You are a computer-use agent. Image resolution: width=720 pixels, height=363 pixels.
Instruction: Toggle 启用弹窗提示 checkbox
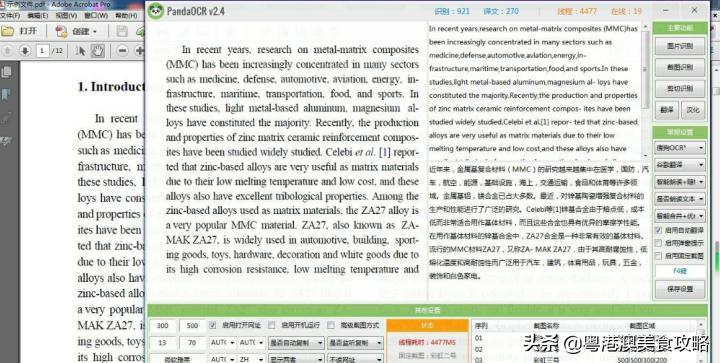(x=658, y=243)
